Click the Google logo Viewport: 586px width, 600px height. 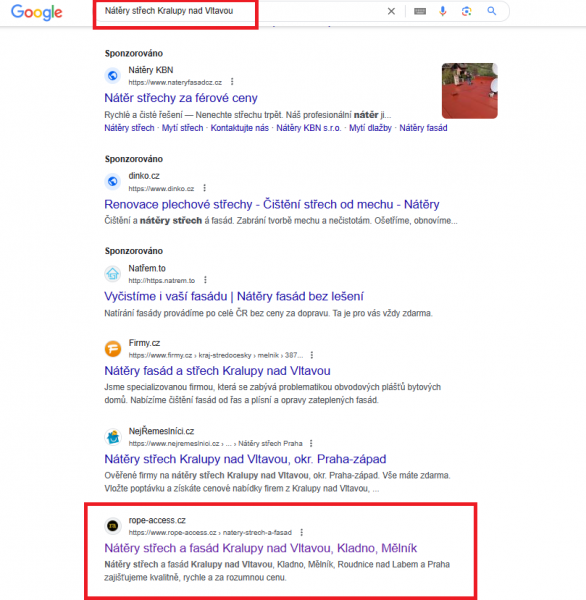click(x=37, y=12)
